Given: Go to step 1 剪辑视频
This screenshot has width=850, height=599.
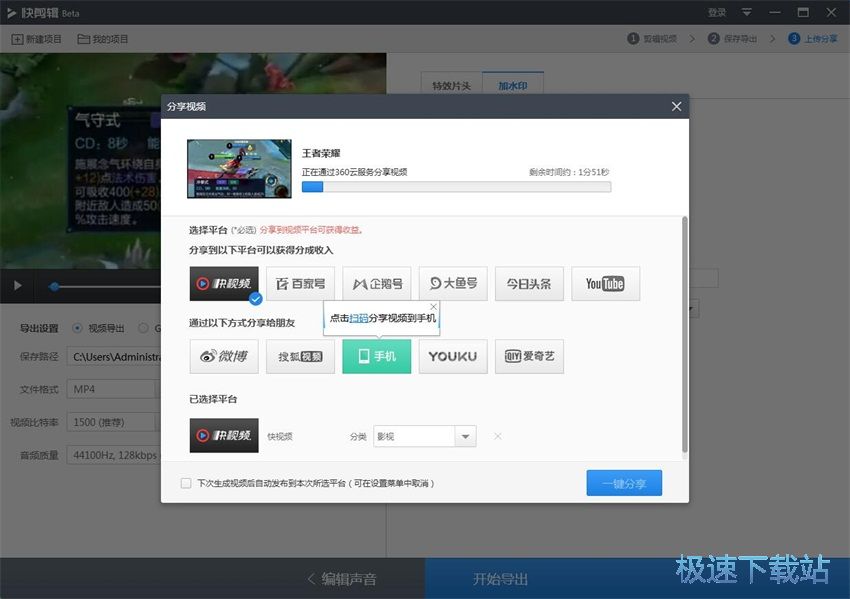Looking at the screenshot, I should pos(652,38).
